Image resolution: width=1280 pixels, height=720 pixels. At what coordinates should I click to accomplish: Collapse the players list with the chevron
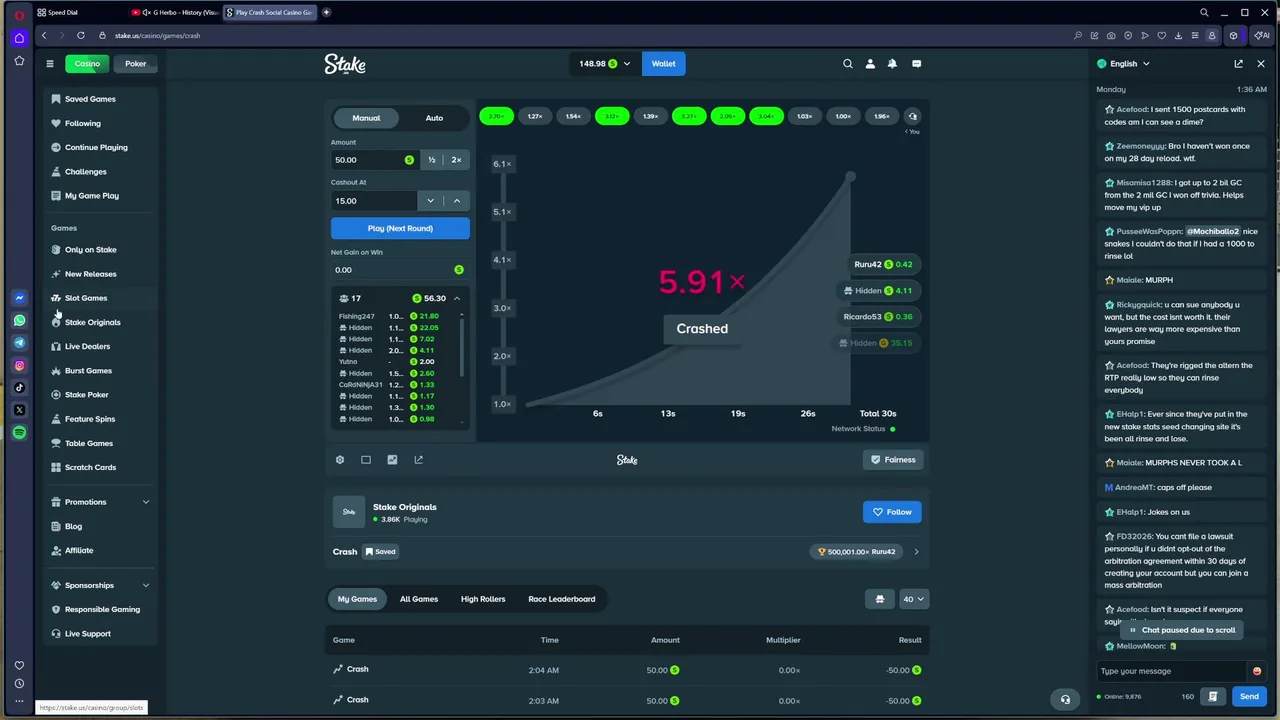[457, 298]
